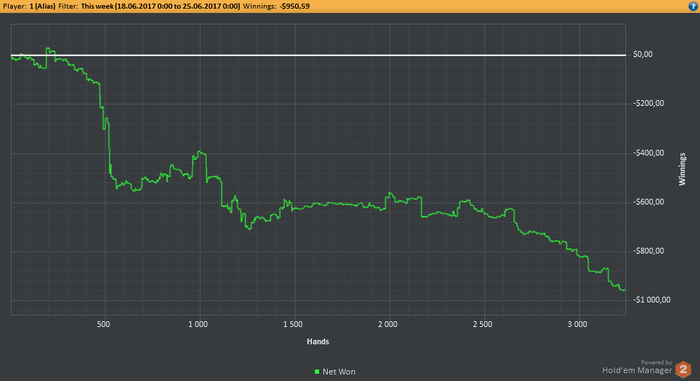Click the -$200,00 axis label
Image resolution: width=700 pixels, height=381 pixels.
pos(649,104)
